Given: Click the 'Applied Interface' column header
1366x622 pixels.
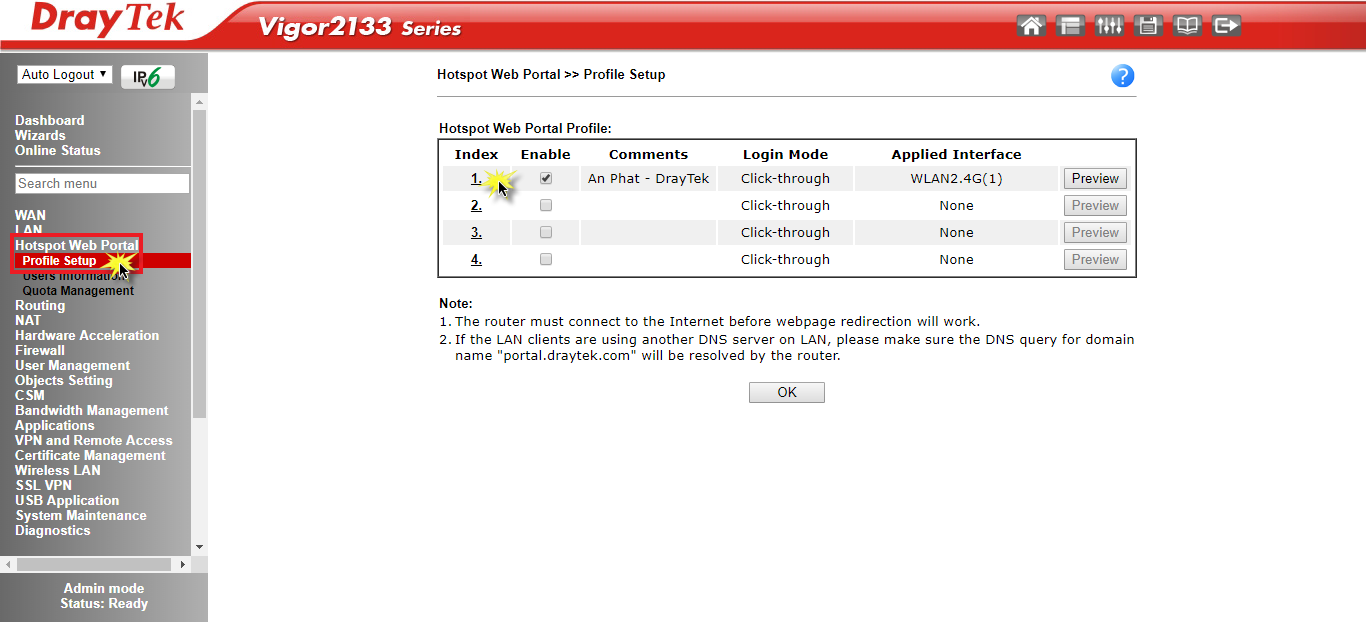Looking at the screenshot, I should point(956,154).
